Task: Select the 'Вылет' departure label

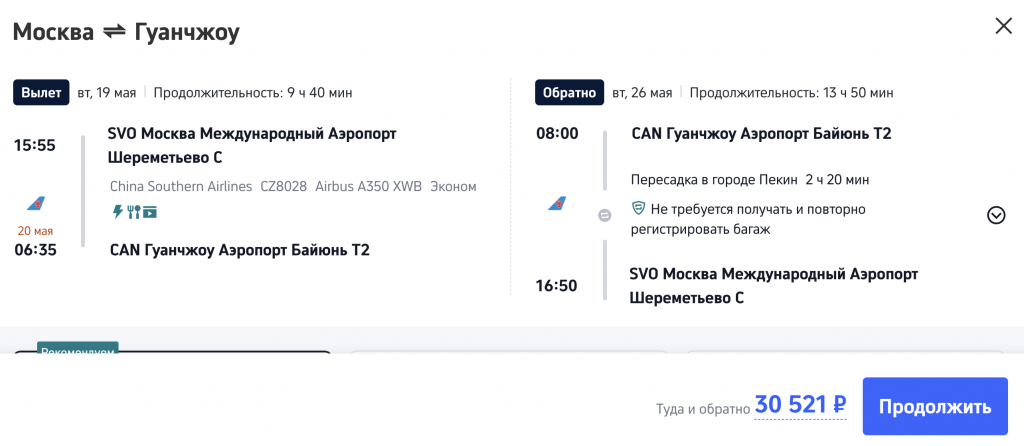Action: coord(41,93)
